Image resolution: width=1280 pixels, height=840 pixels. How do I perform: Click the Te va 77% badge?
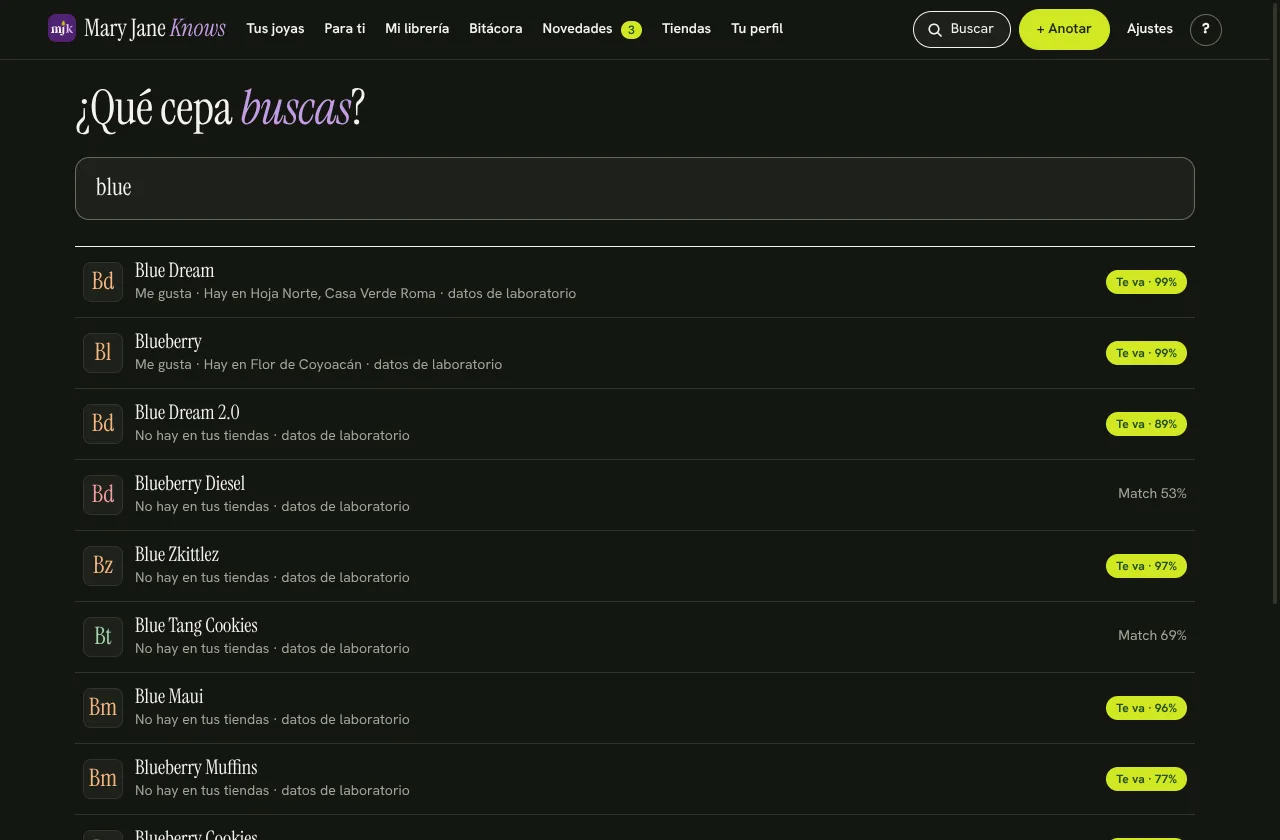tap(1146, 779)
